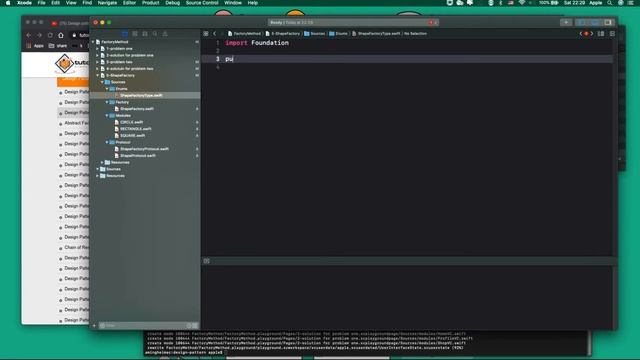The image size is (640, 360).
Task: Click the browser's YouTube tab
Action: click(70, 23)
